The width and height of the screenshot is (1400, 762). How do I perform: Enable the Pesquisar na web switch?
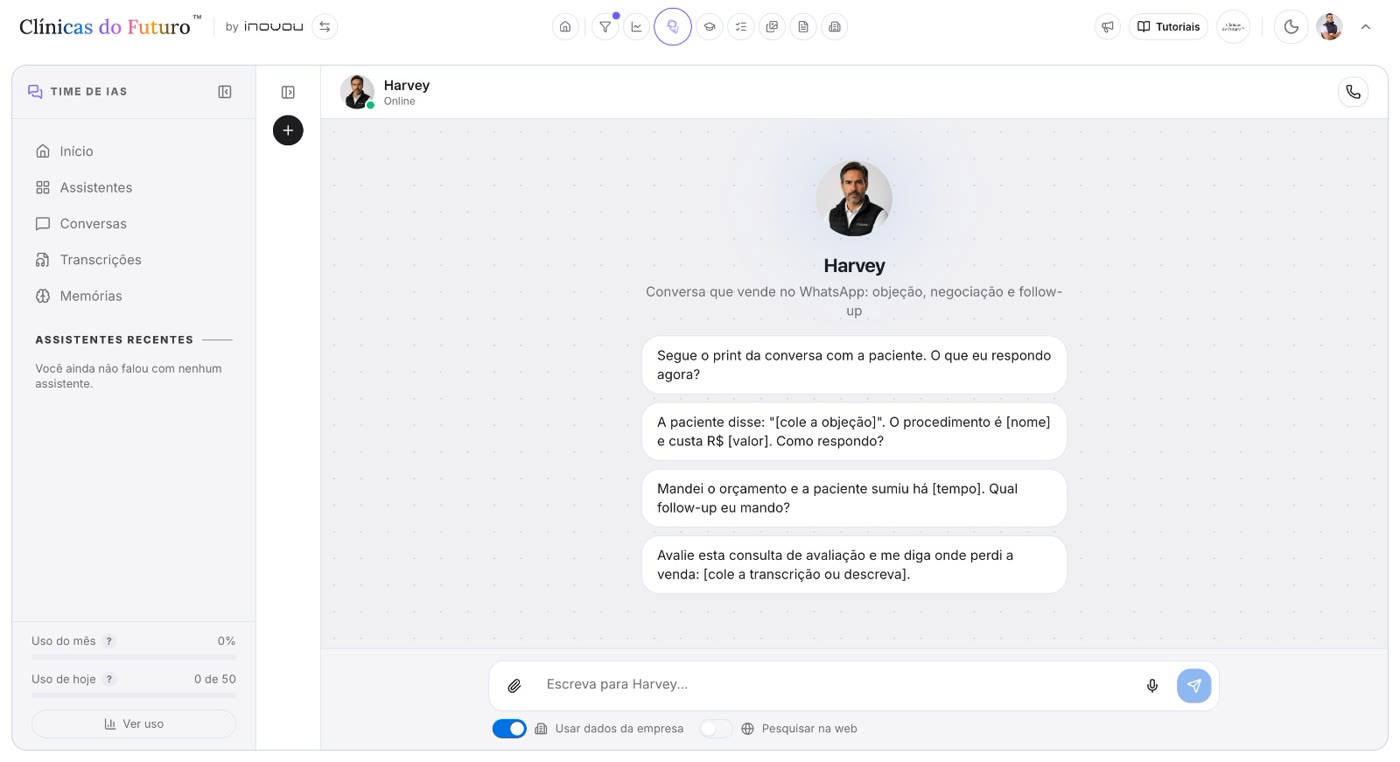(716, 729)
